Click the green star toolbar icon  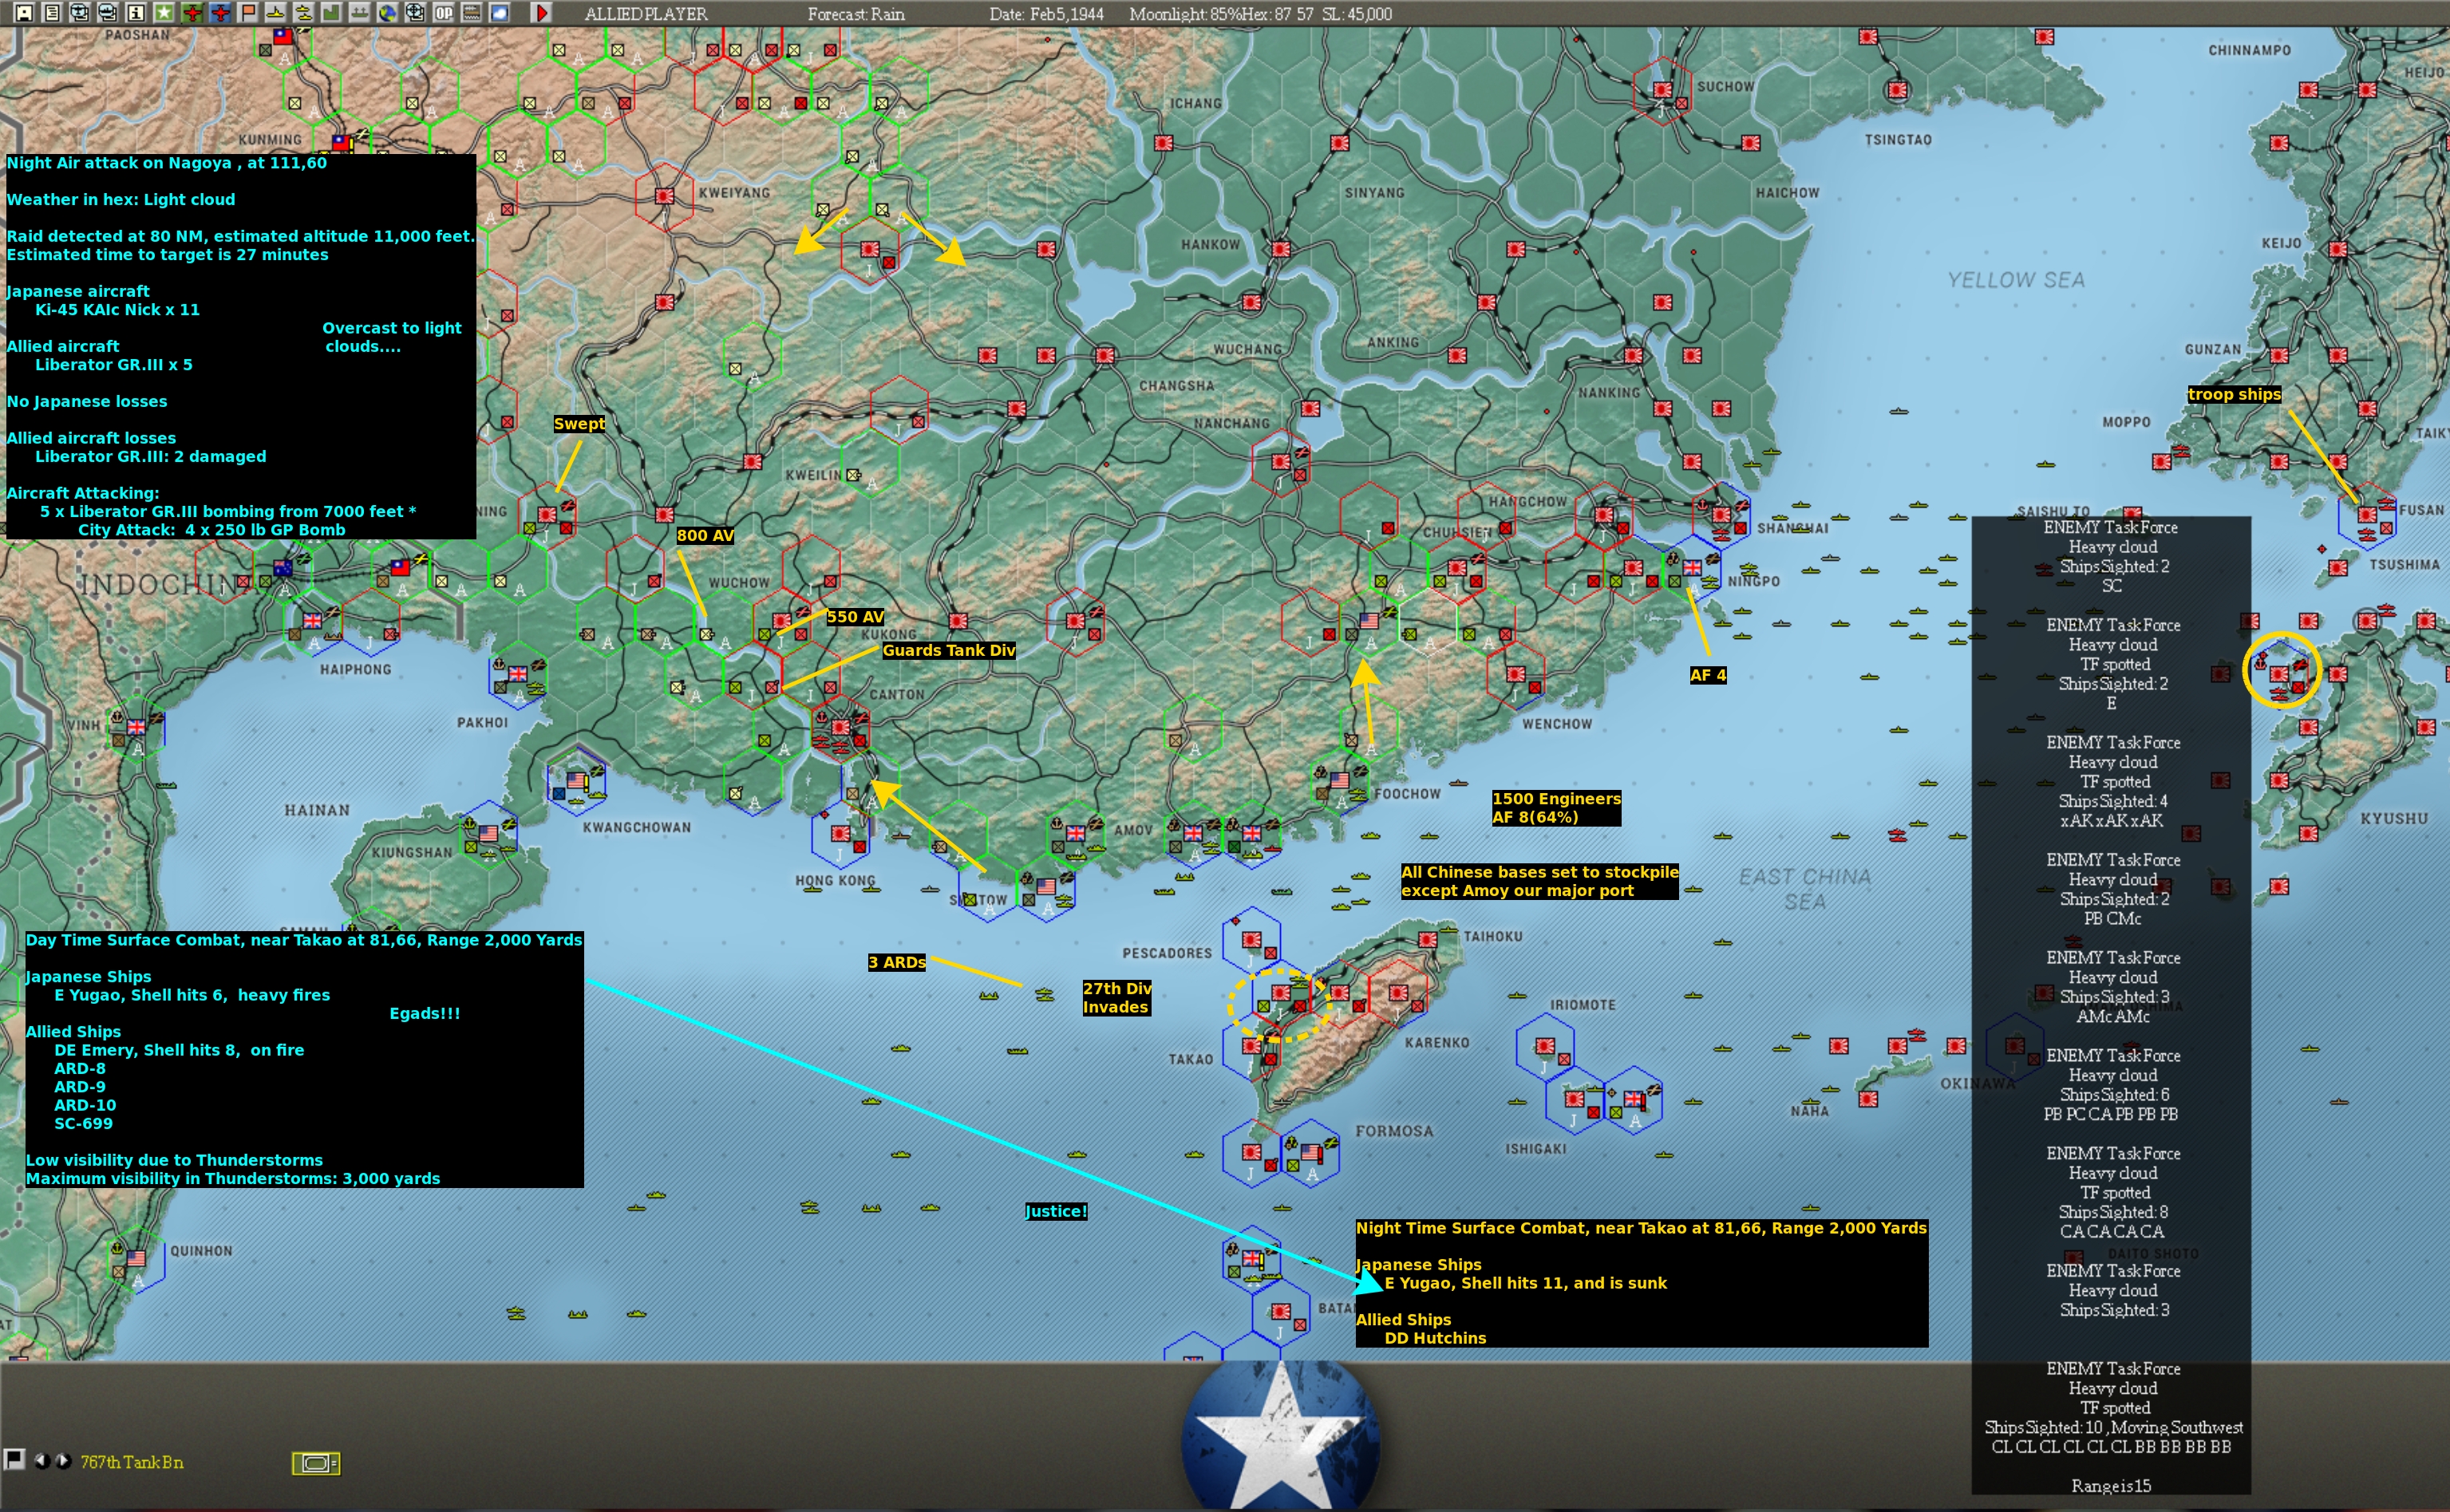pos(164,13)
